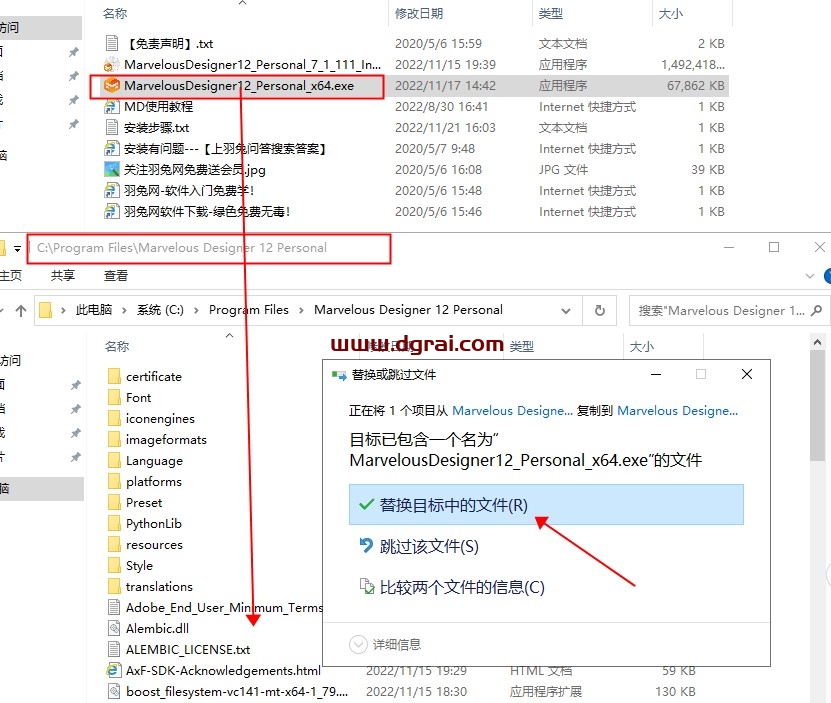The width and height of the screenshot is (831, 703).
Task: Click Marvelous Designer 12 Personal breadcrumb
Action: (408, 310)
